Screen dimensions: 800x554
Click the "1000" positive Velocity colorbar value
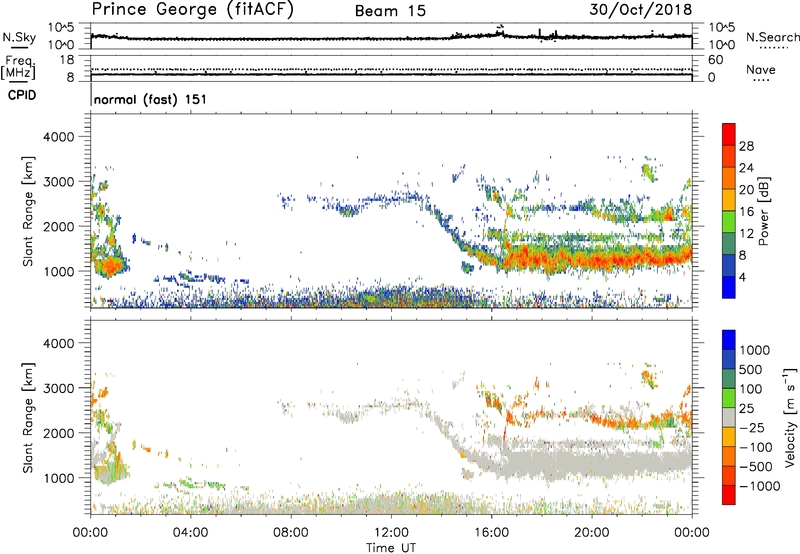point(755,350)
